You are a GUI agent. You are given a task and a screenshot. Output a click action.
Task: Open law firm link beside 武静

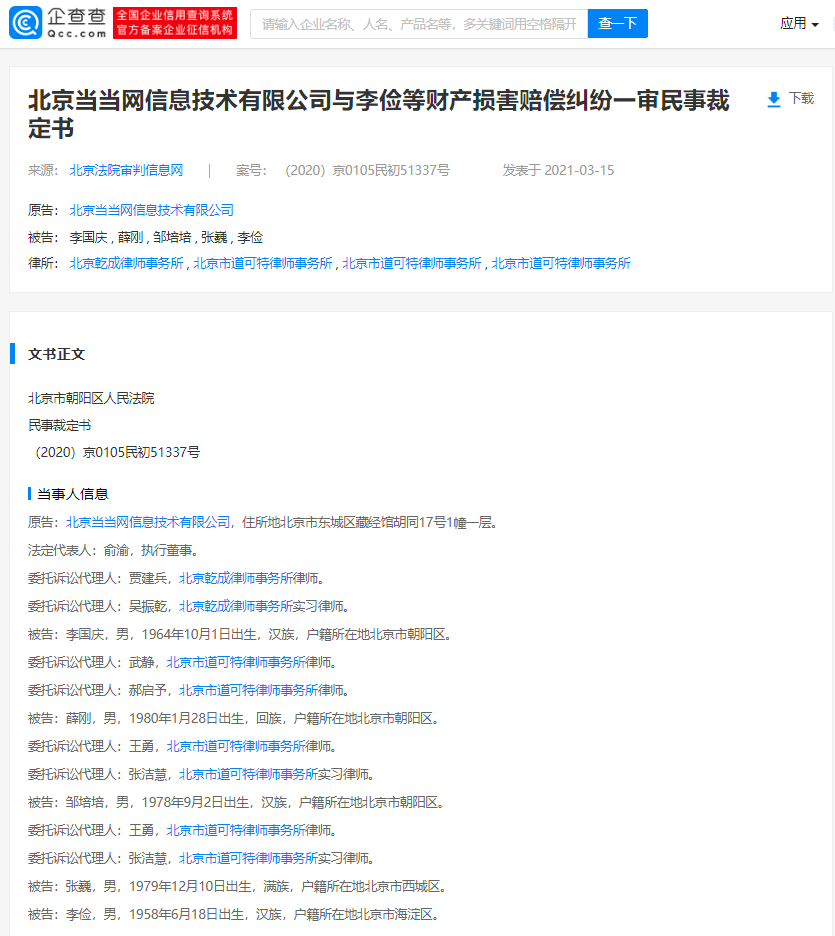click(236, 663)
